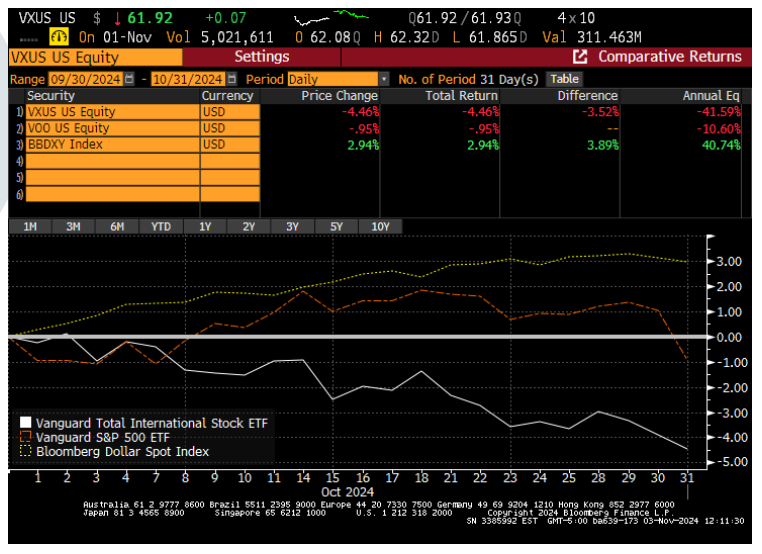Screen dimensions: 762x554
Task: Click the -10.60% annual equivalent value for VOO
Action: (719, 129)
